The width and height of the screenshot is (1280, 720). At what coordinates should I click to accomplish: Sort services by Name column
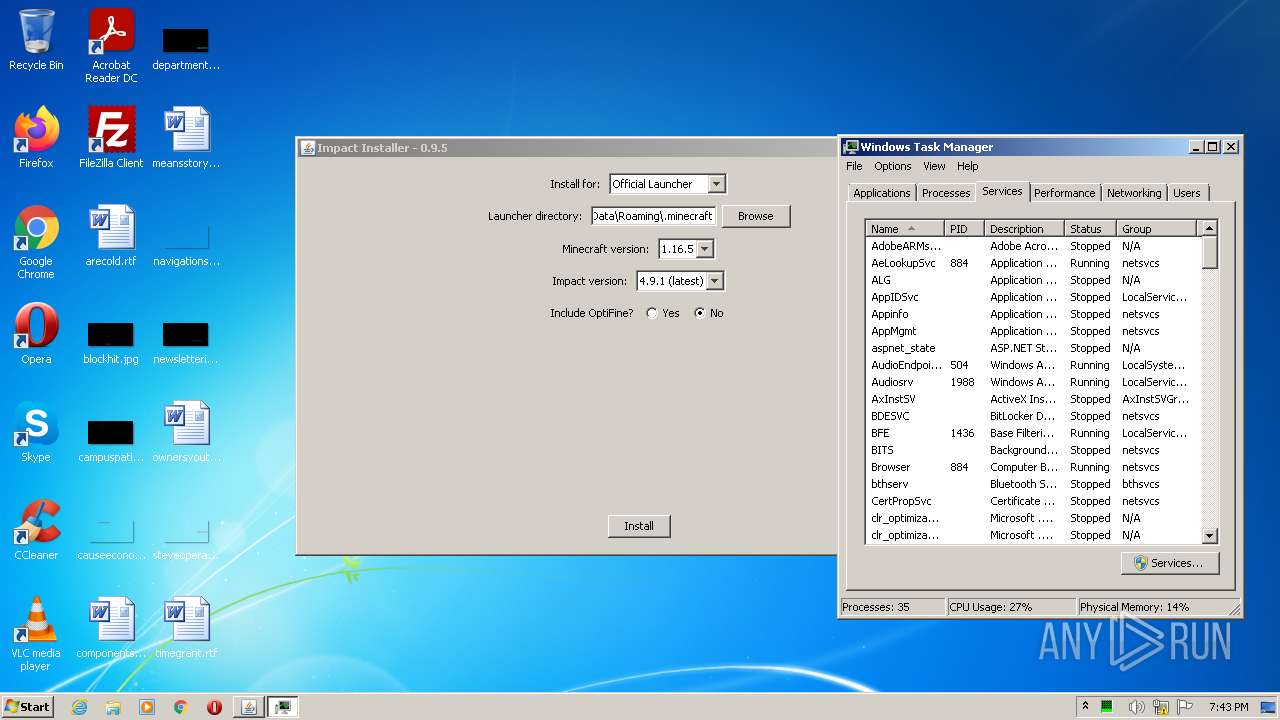pos(904,229)
